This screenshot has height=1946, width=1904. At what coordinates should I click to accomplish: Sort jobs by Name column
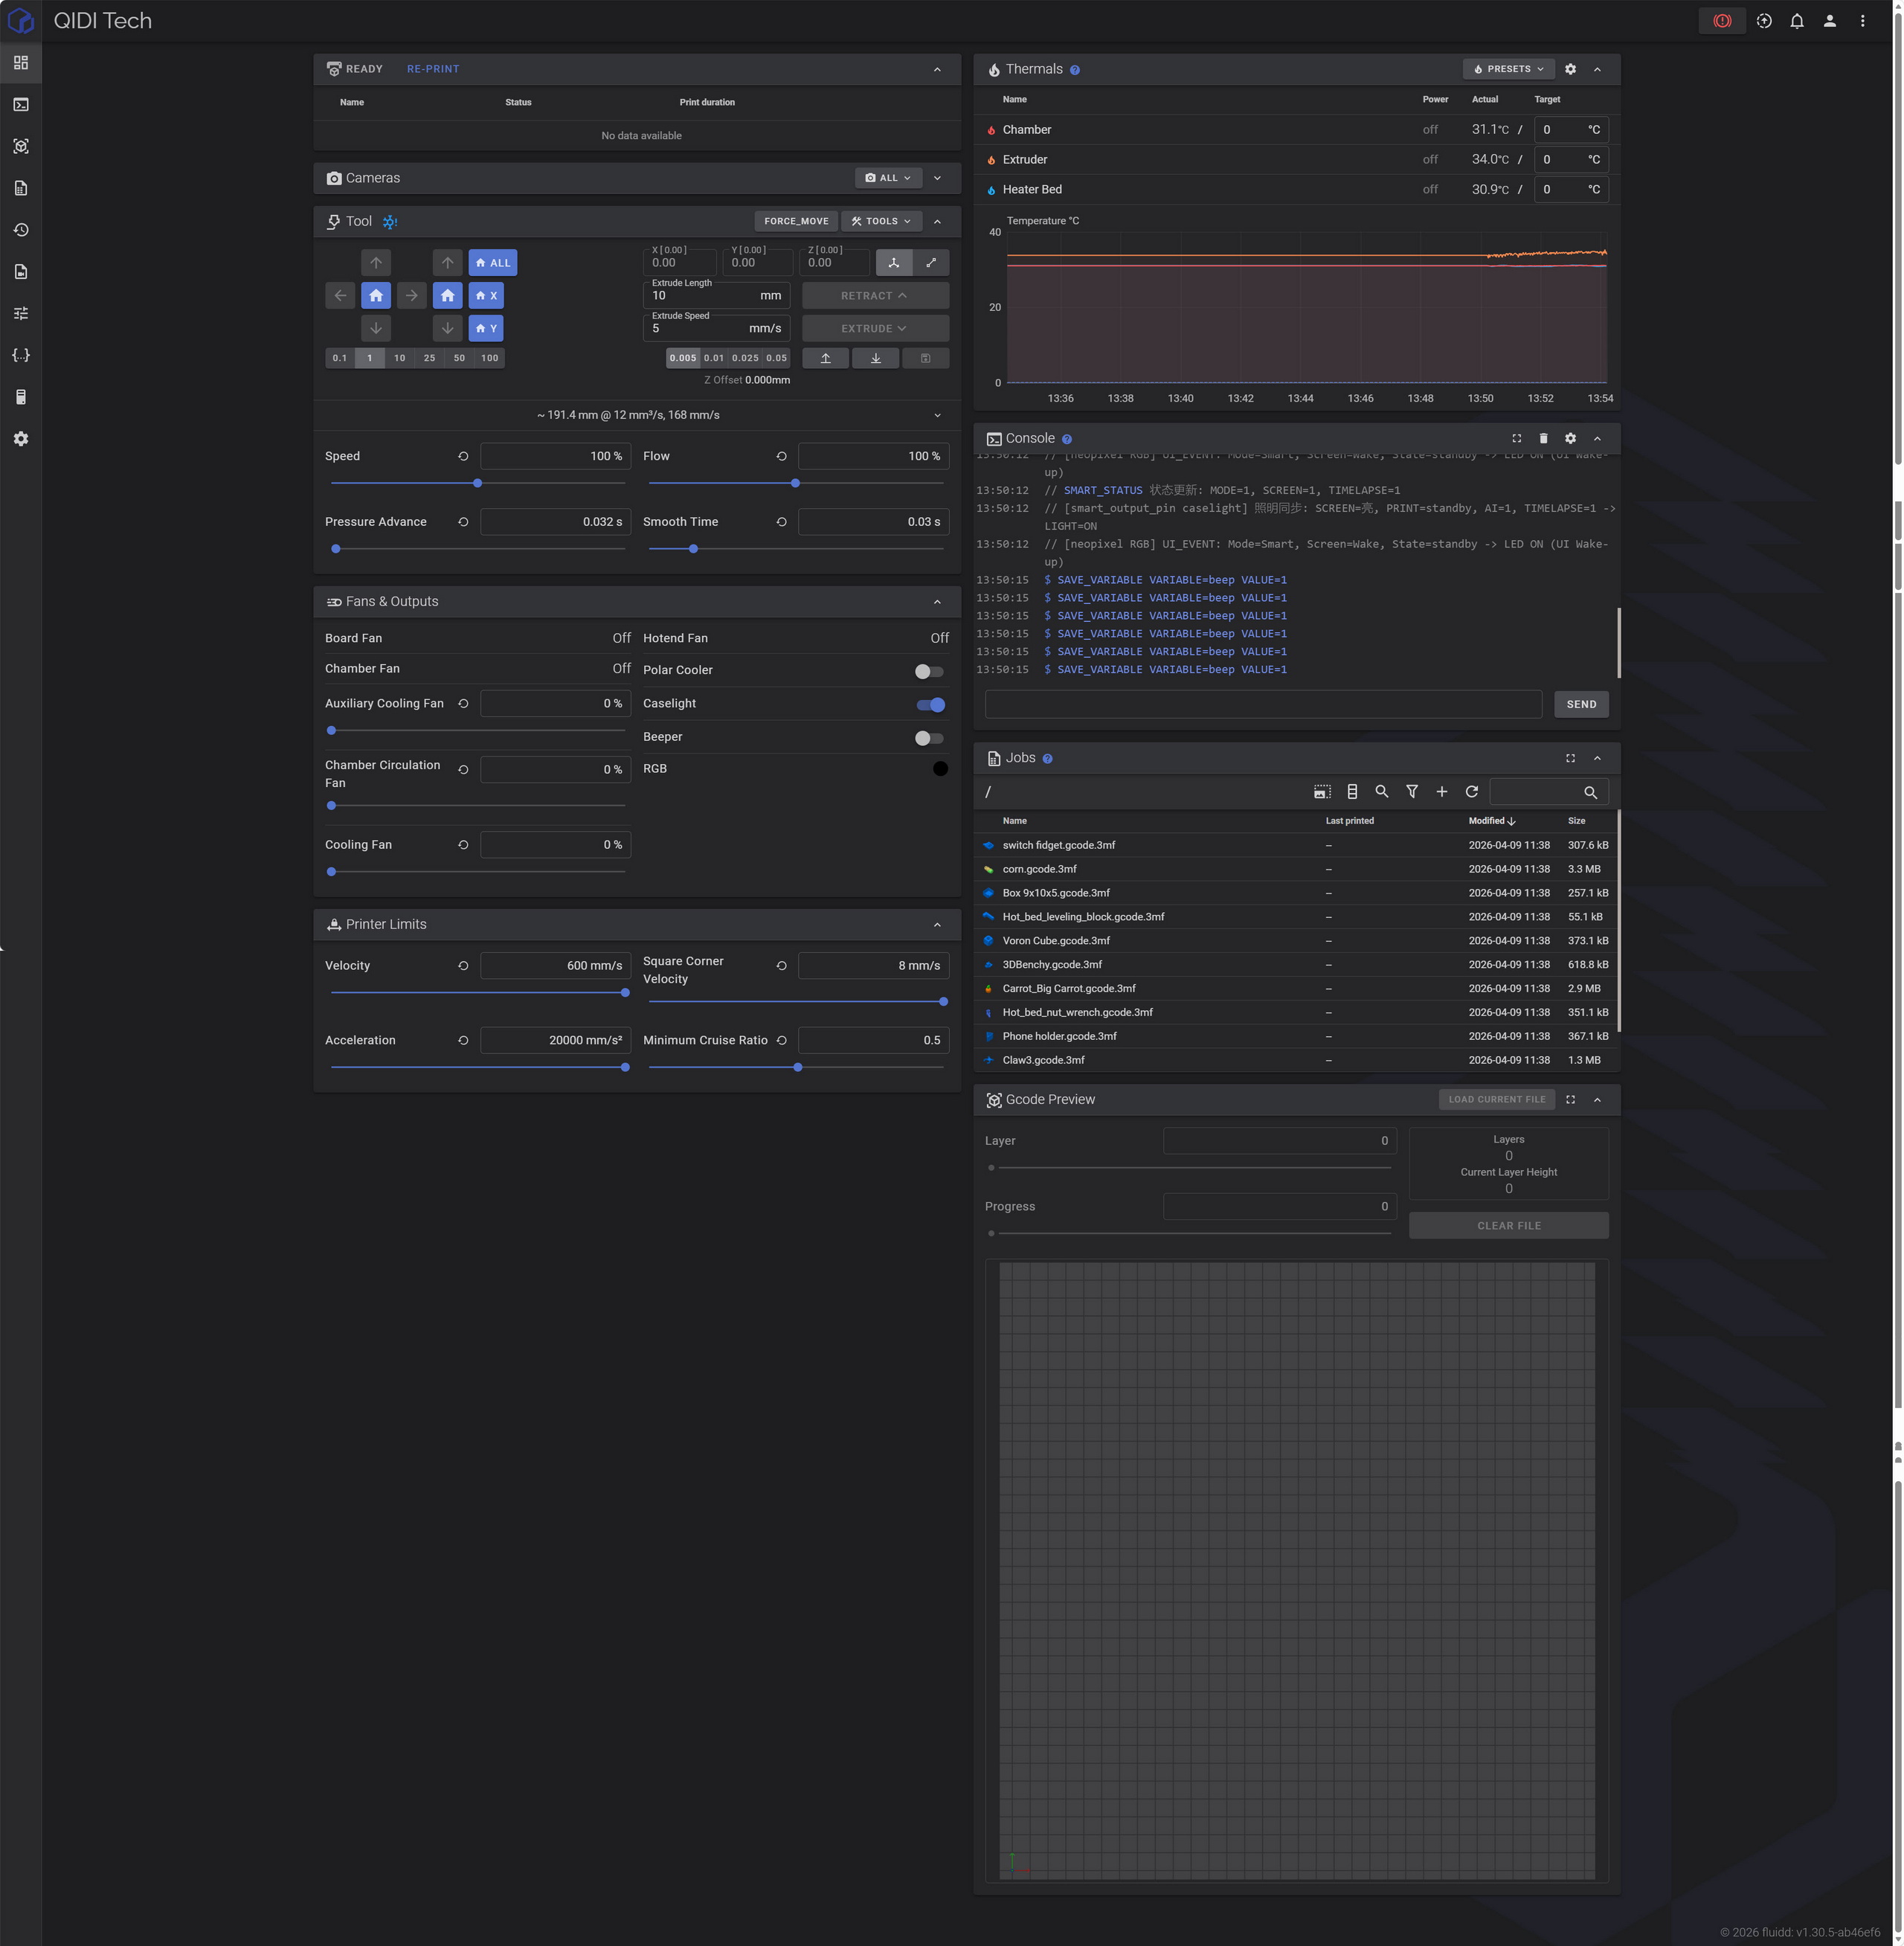[1015, 821]
